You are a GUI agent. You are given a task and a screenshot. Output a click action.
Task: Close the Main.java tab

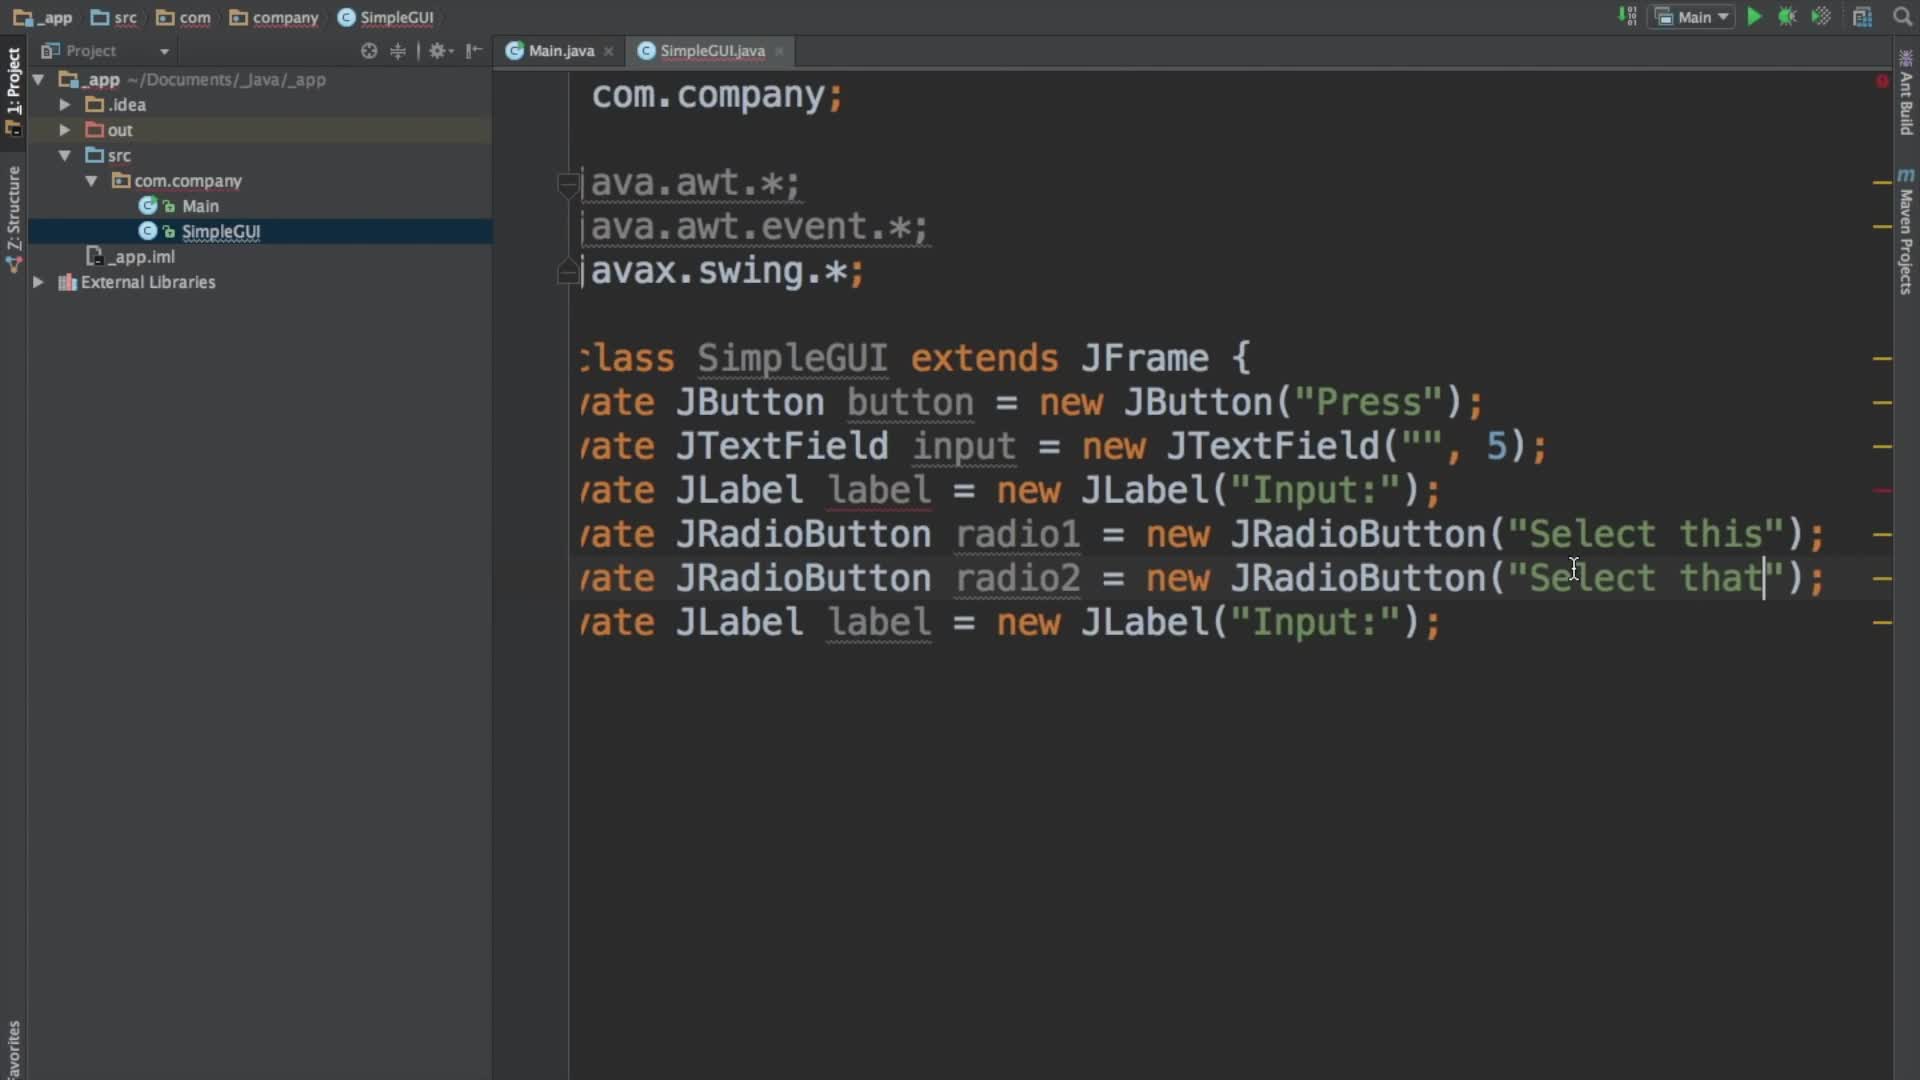pos(608,51)
